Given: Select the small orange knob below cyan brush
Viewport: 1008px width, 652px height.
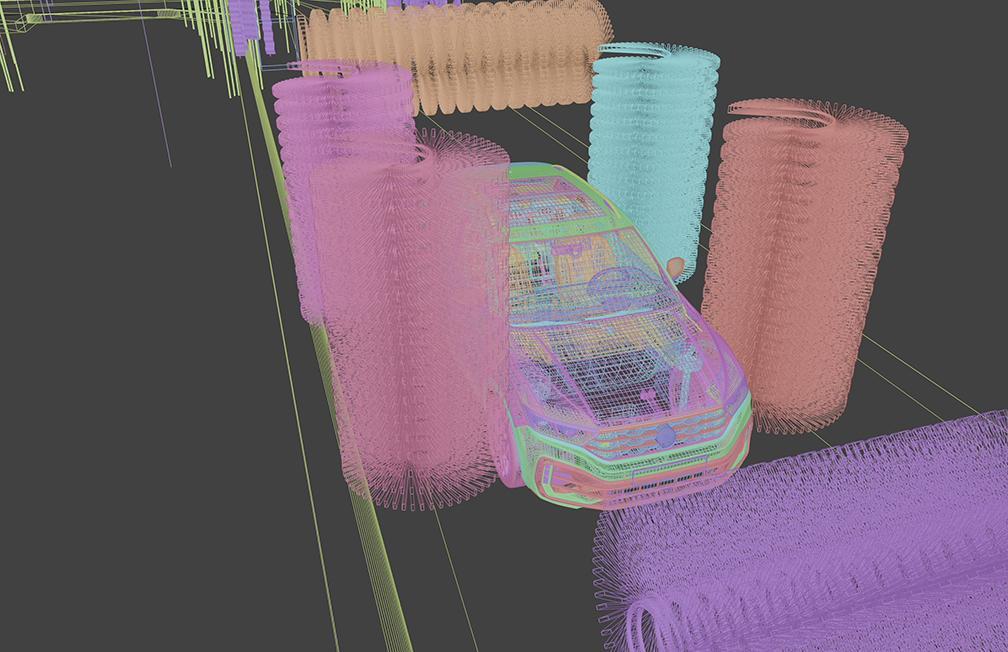Looking at the screenshot, I should [677, 266].
